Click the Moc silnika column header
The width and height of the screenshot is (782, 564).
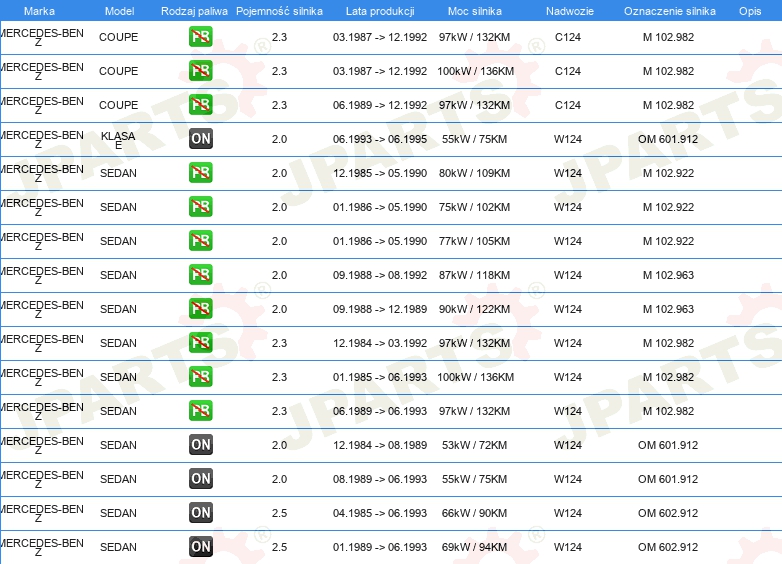point(475,11)
